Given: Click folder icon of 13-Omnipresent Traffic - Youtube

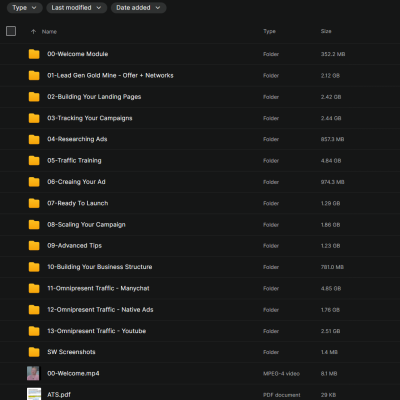Looking at the screenshot, I should (34, 331).
